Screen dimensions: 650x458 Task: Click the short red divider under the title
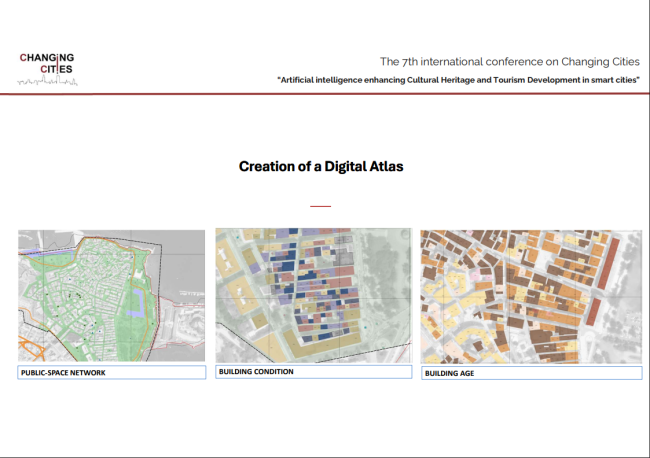click(320, 206)
